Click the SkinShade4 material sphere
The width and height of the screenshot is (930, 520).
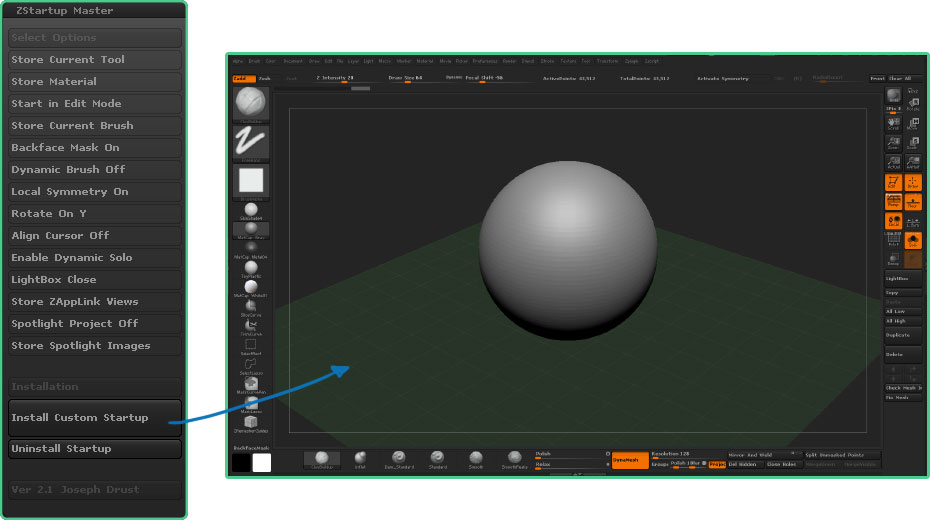[x=250, y=211]
